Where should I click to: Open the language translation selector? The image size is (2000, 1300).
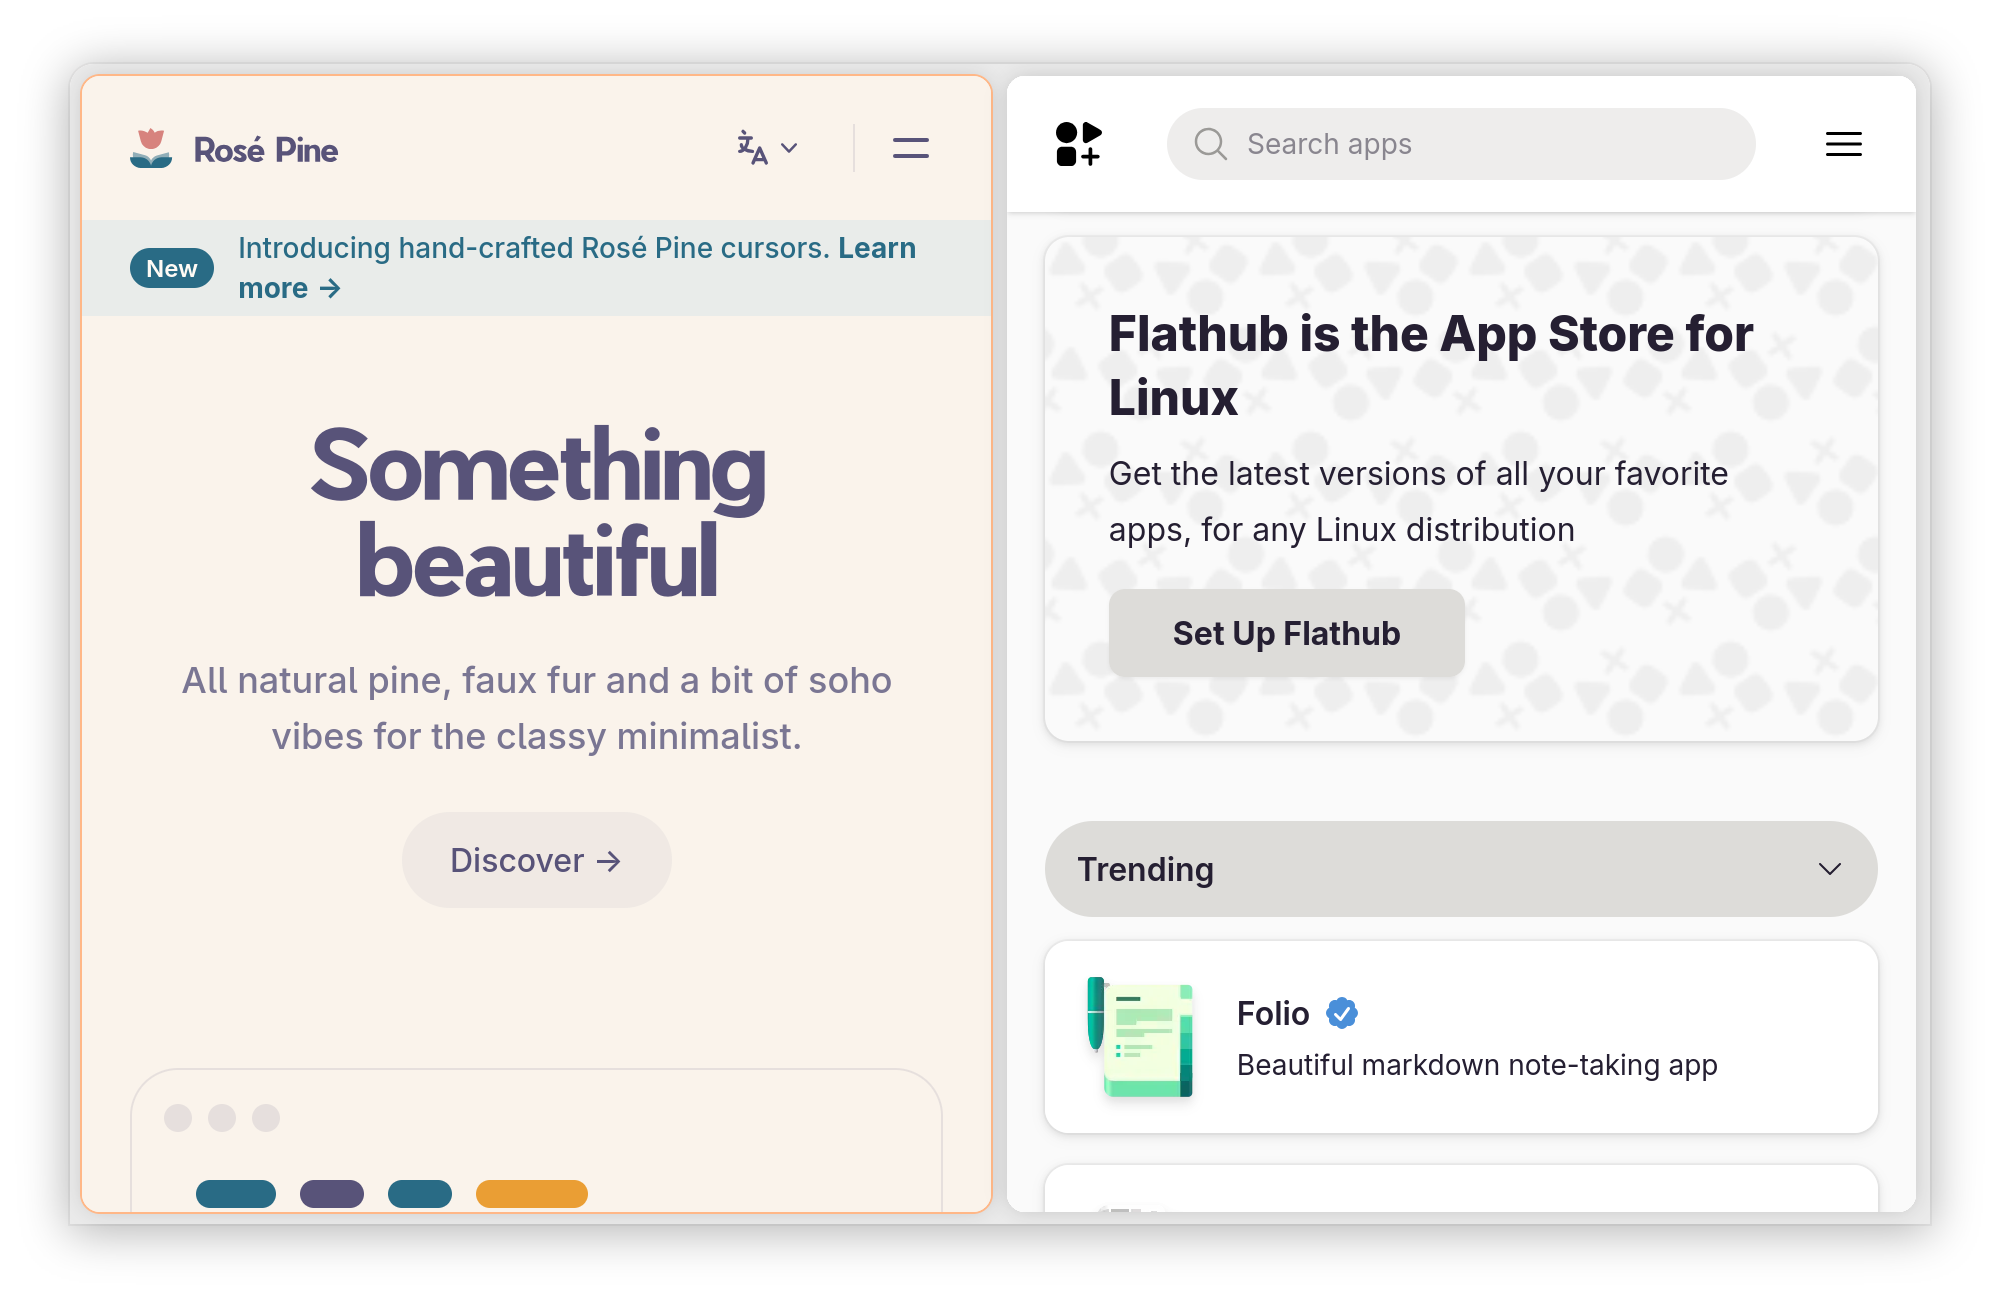pyautogui.click(x=767, y=148)
